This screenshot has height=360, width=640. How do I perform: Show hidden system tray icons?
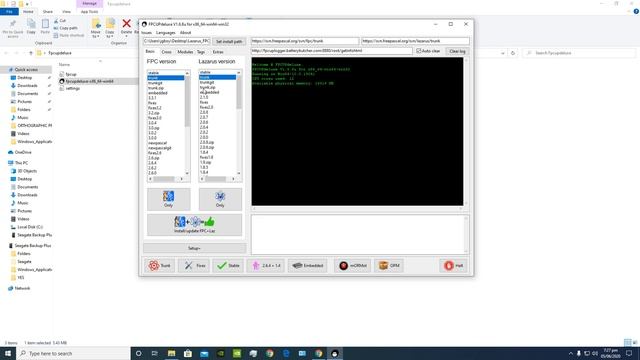click(x=571, y=353)
